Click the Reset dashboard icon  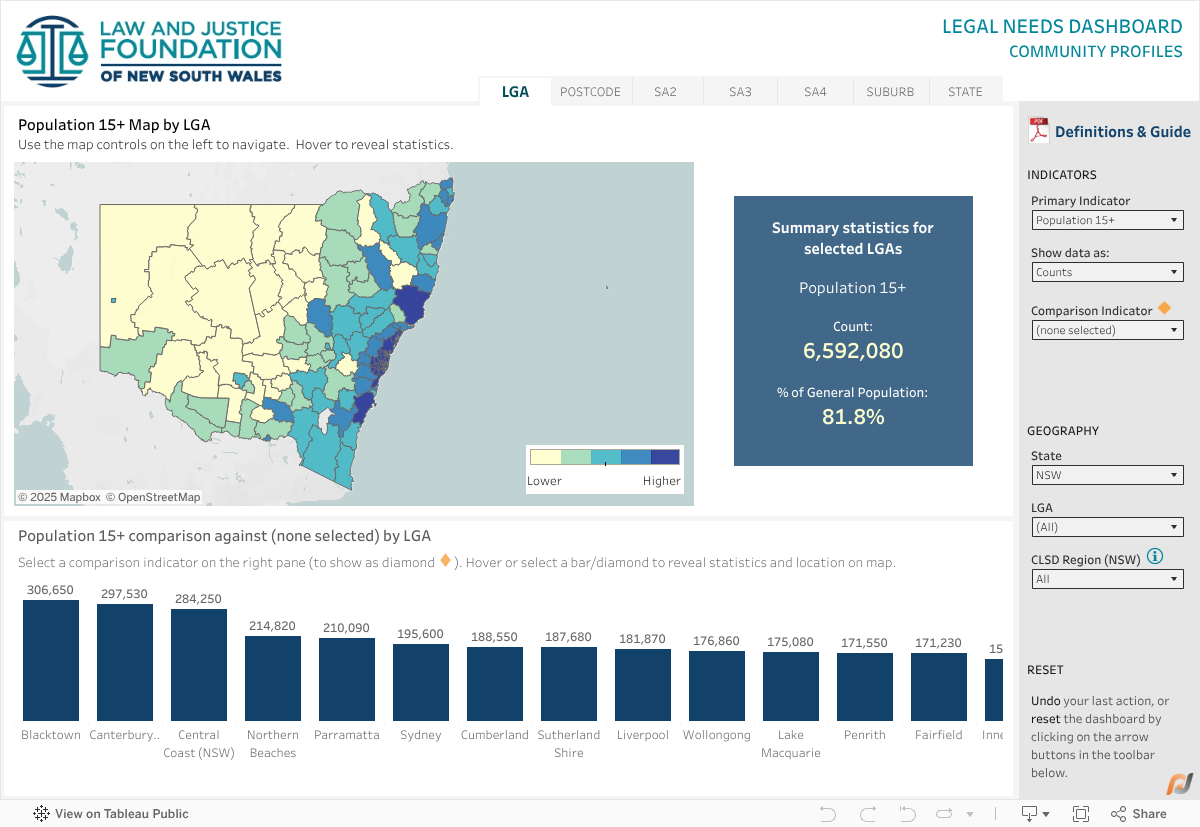906,813
